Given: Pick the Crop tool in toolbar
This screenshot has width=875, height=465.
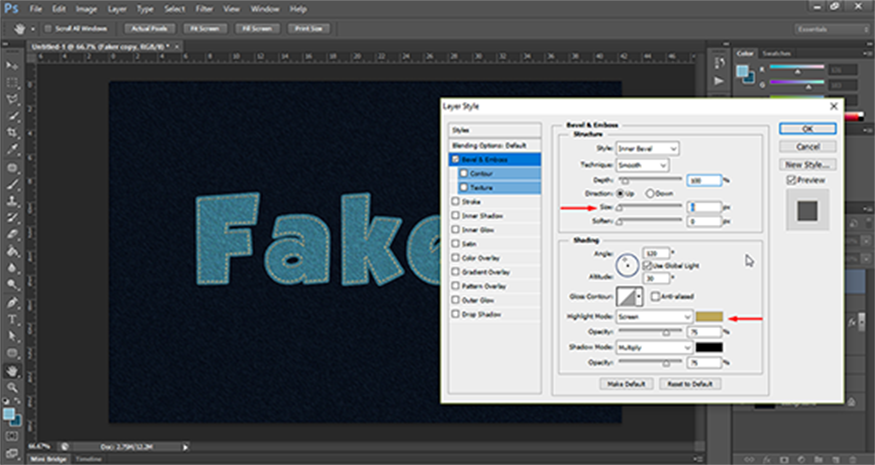Looking at the screenshot, I should [x=12, y=133].
